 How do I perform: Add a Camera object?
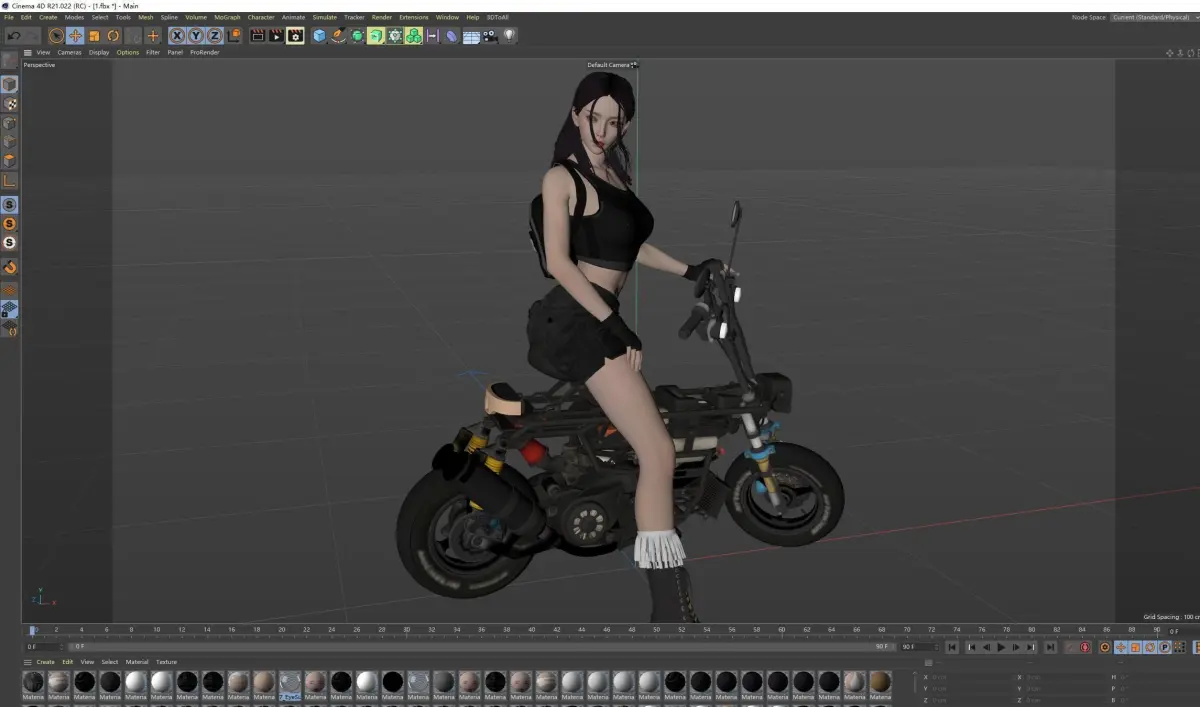pyautogui.click(x=490, y=35)
